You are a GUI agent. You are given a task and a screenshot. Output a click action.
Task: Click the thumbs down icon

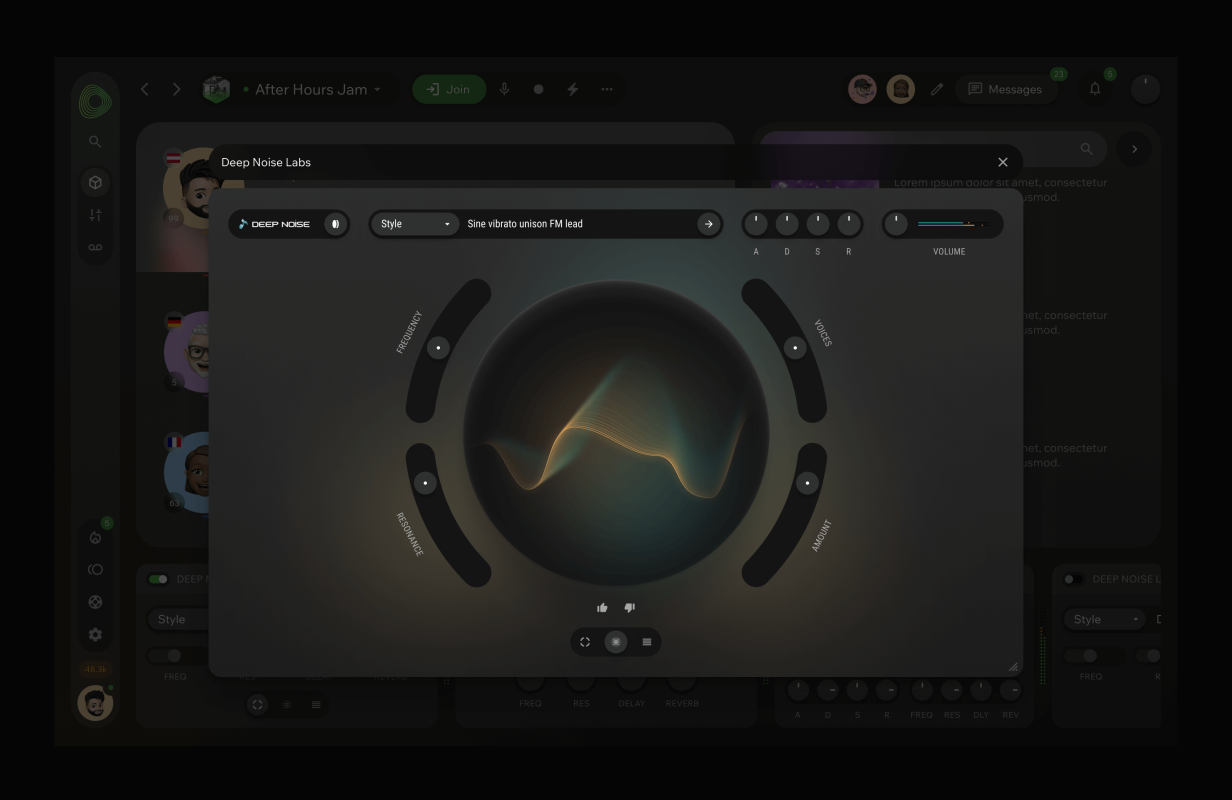630,607
